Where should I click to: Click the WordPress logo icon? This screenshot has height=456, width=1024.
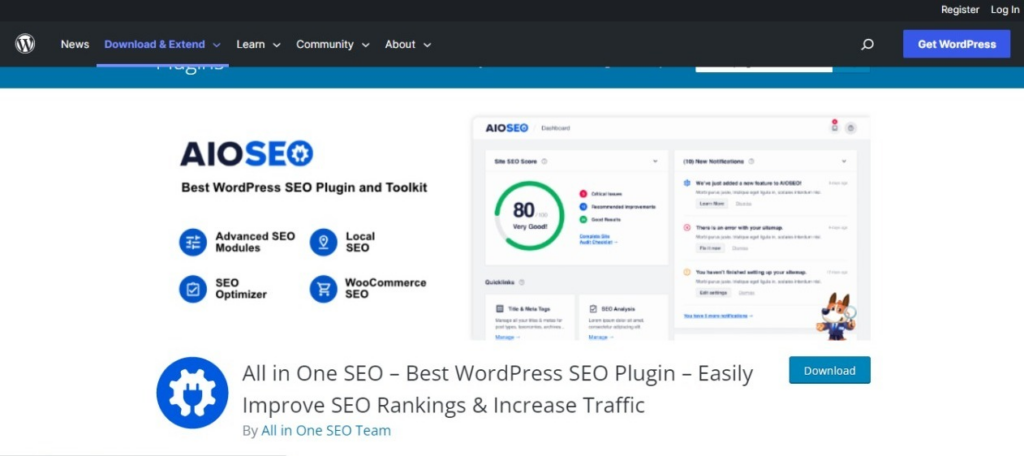[25, 44]
